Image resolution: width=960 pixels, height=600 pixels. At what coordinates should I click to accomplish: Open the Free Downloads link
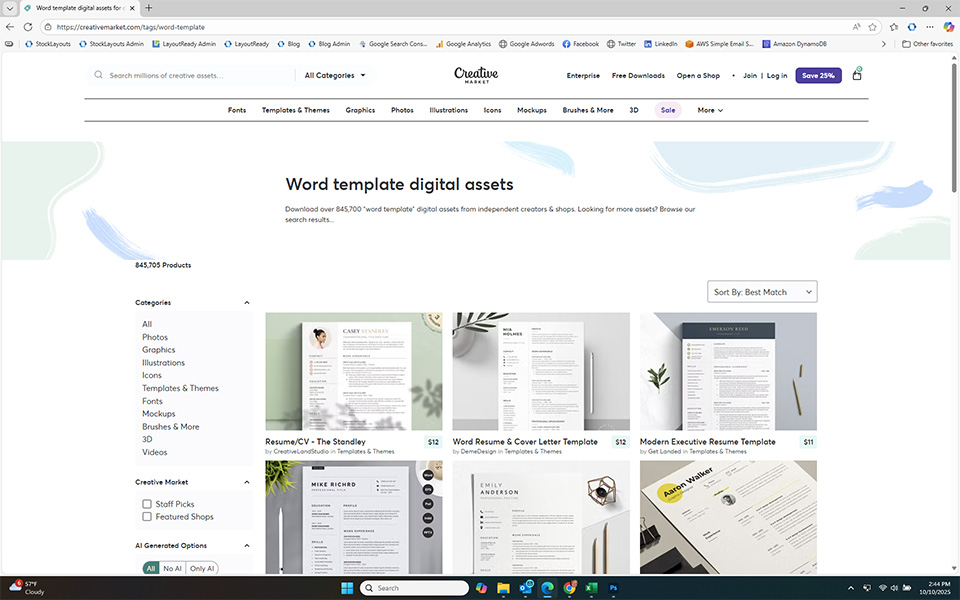[638, 75]
